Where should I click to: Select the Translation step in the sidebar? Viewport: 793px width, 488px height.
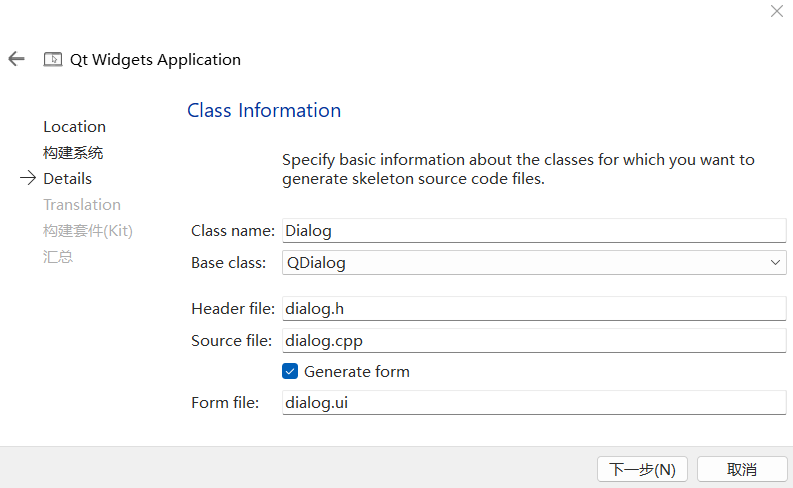[x=82, y=205]
